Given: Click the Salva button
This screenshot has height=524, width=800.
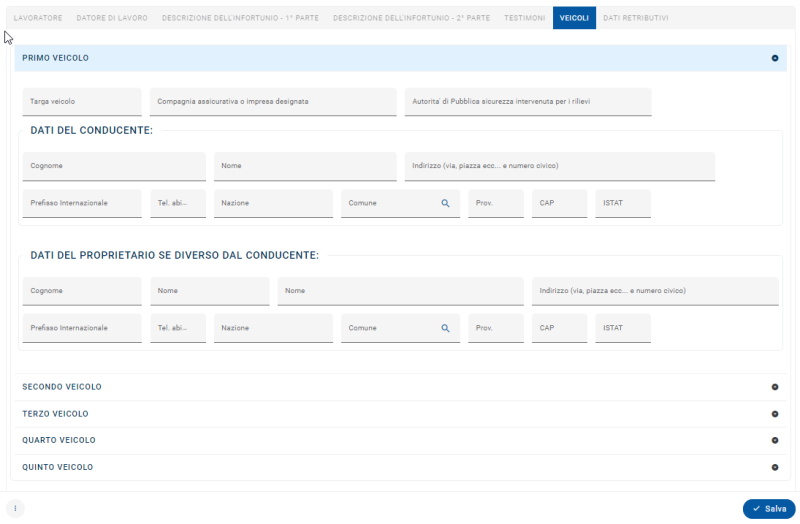Looking at the screenshot, I should tap(769, 509).
